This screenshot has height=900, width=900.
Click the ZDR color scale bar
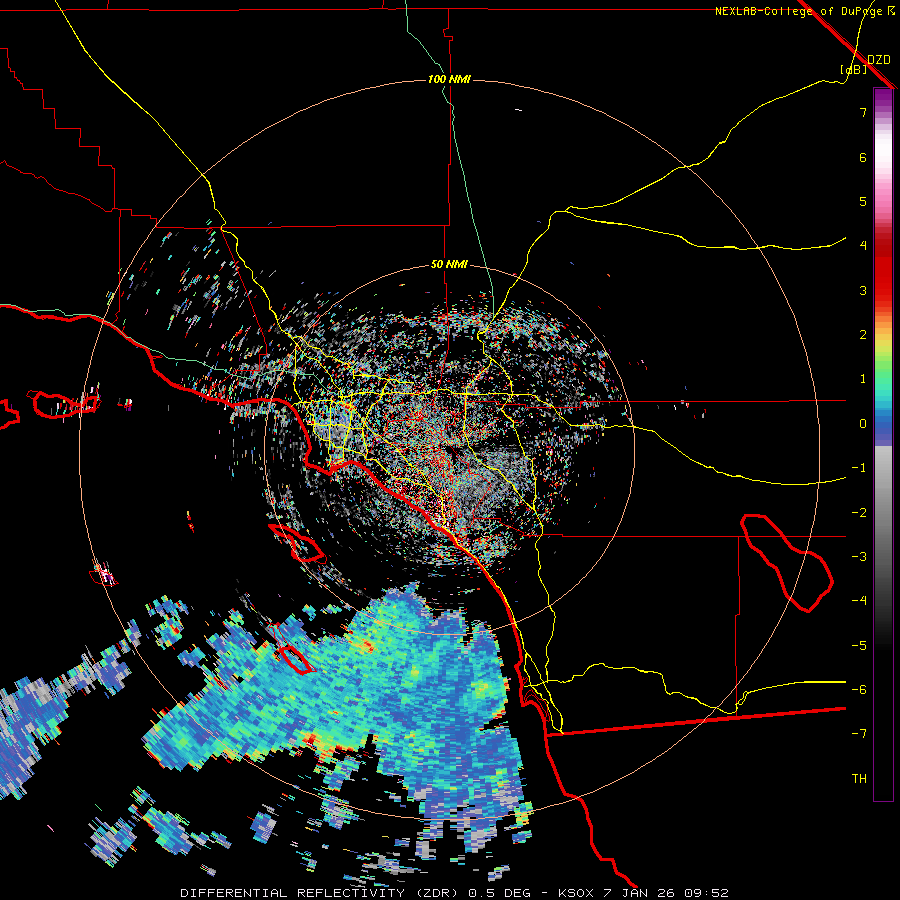tap(883, 444)
